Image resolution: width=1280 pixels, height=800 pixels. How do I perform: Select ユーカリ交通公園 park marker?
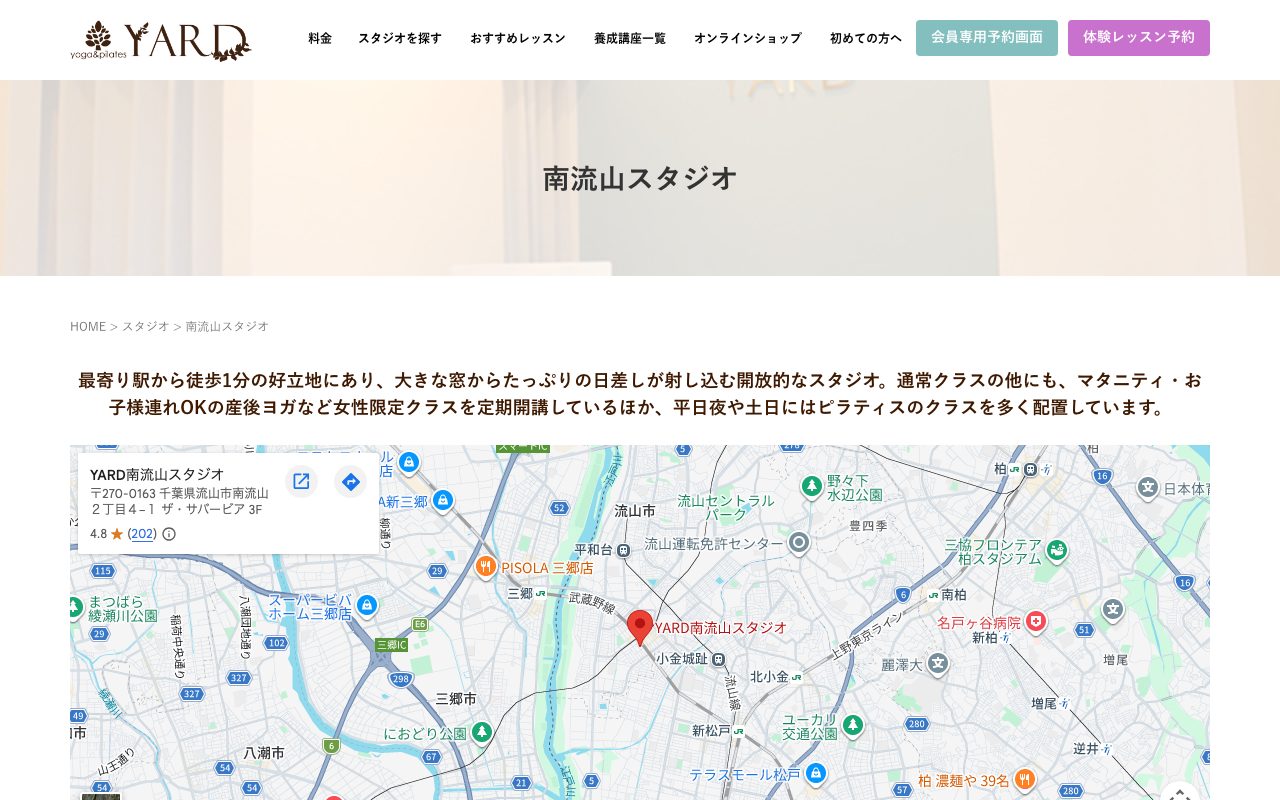852,725
